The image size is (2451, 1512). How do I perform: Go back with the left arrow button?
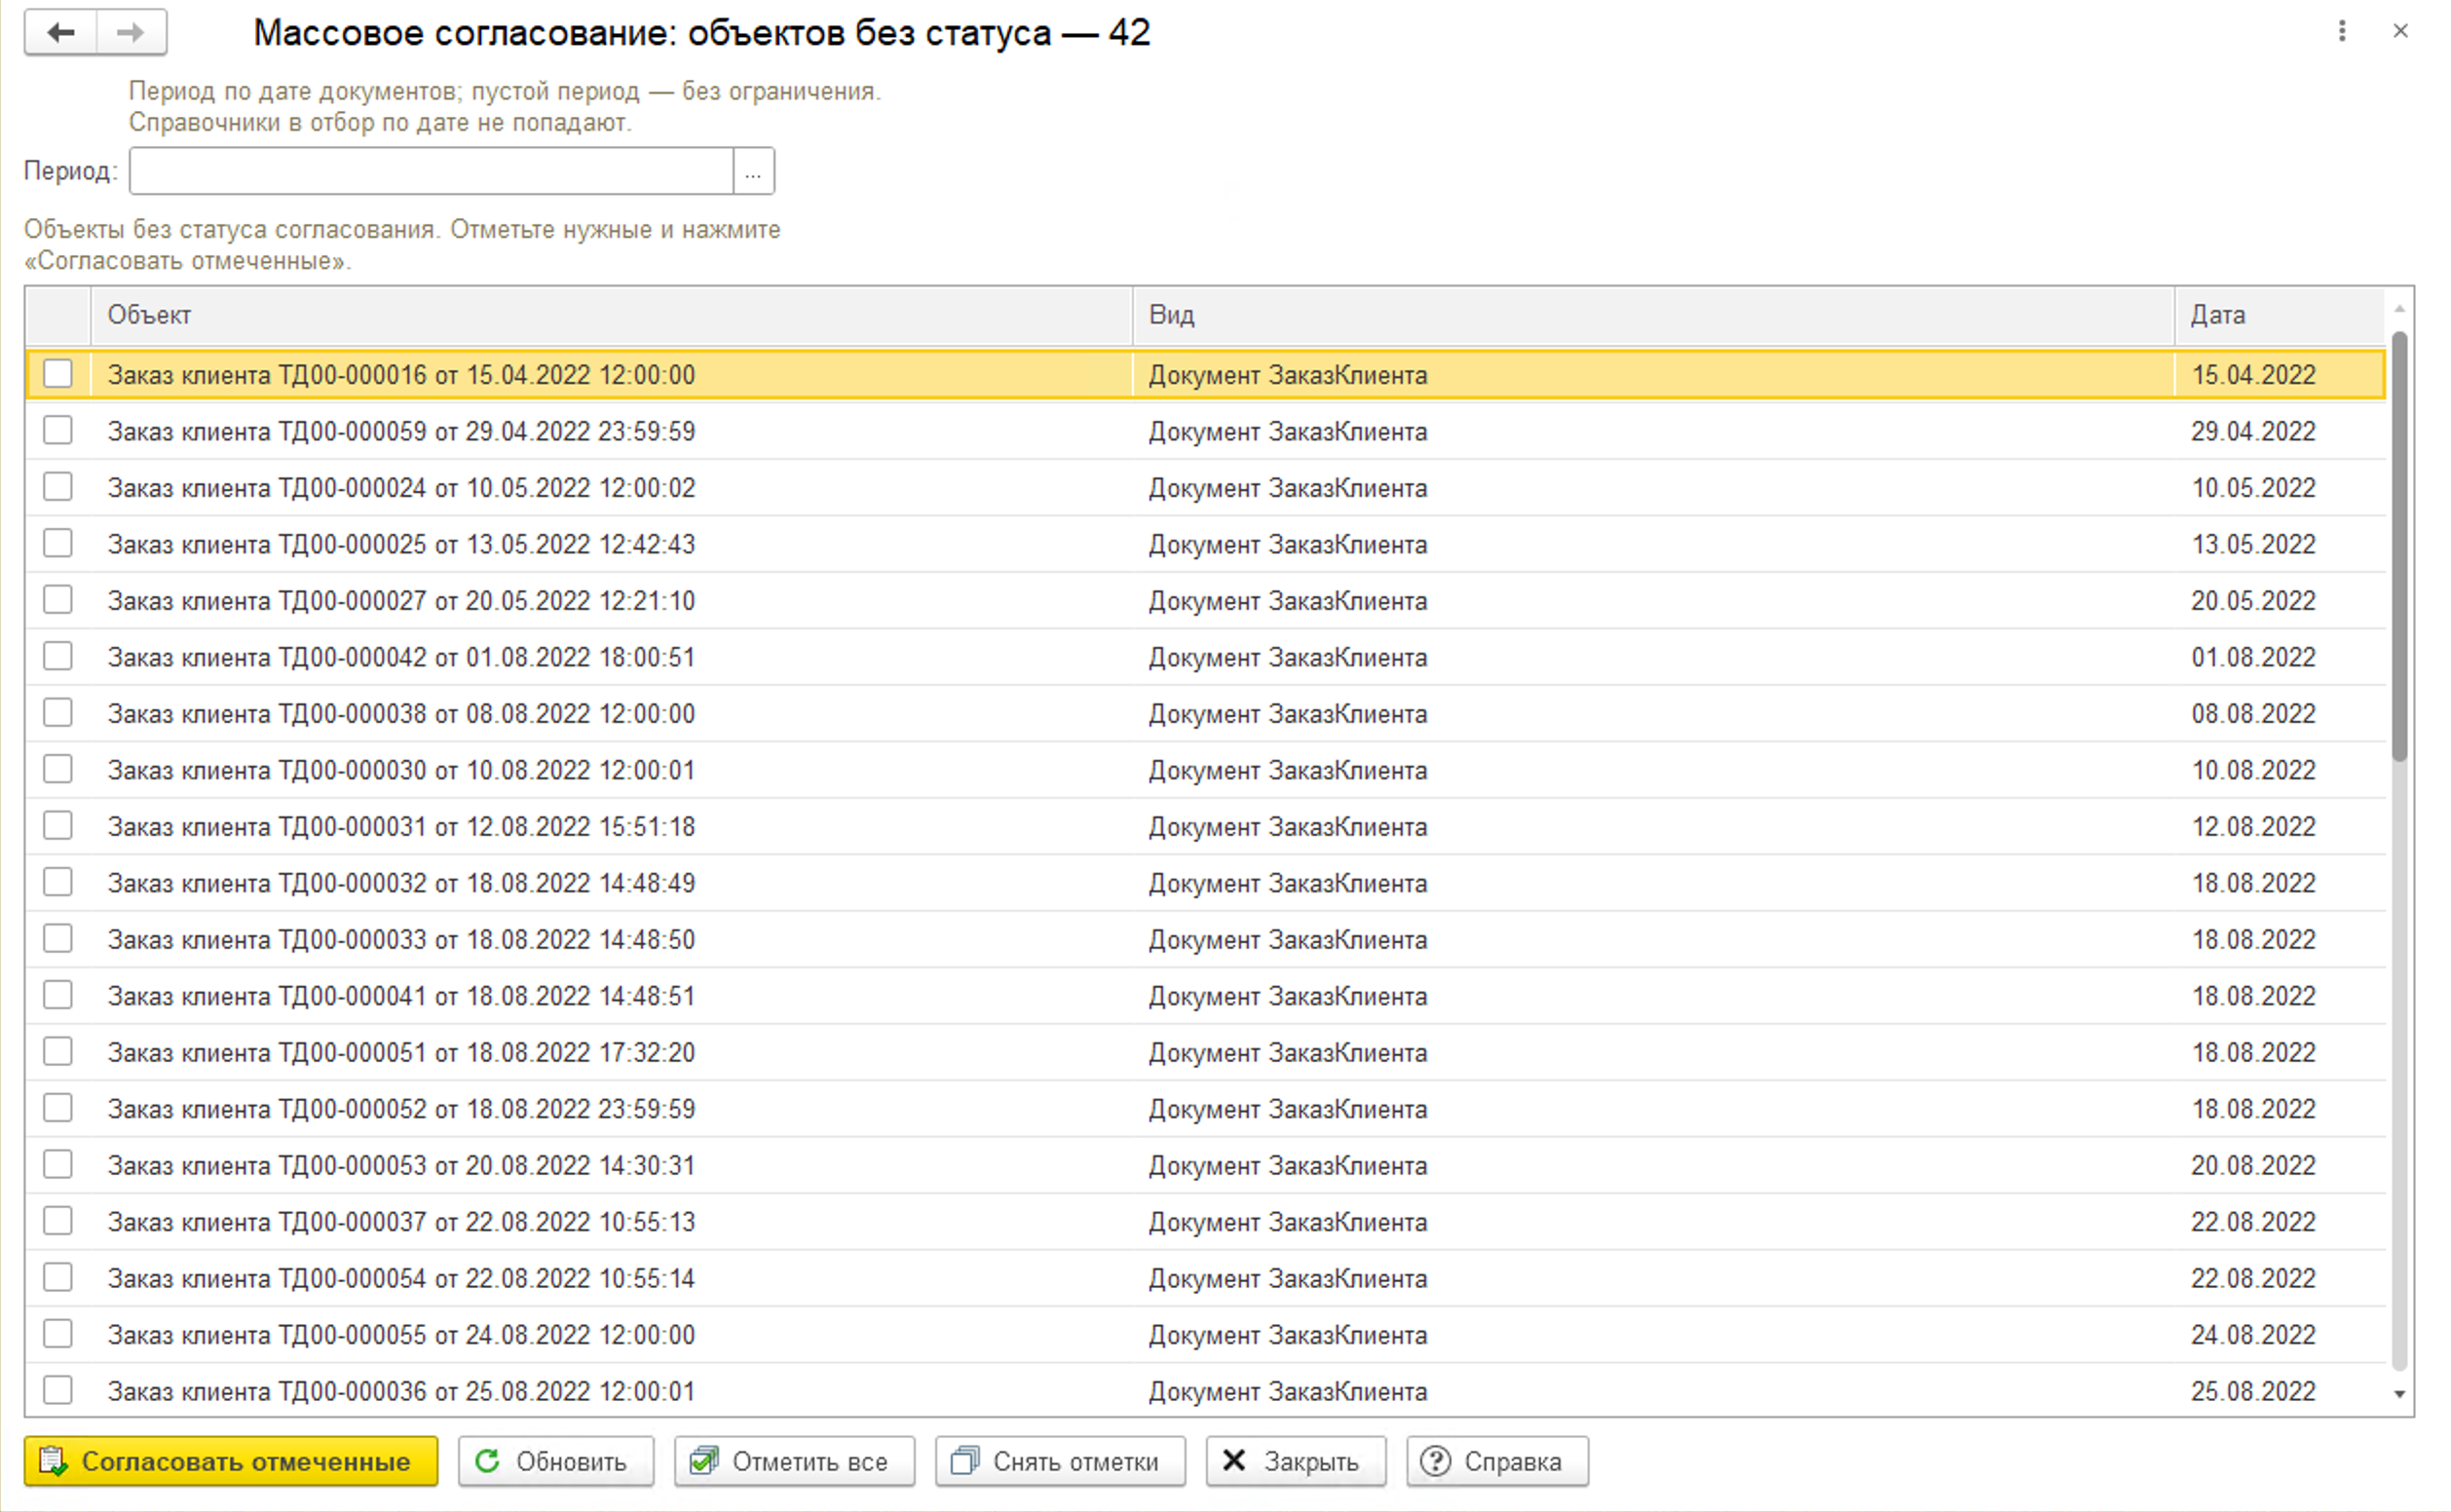pos(61,32)
